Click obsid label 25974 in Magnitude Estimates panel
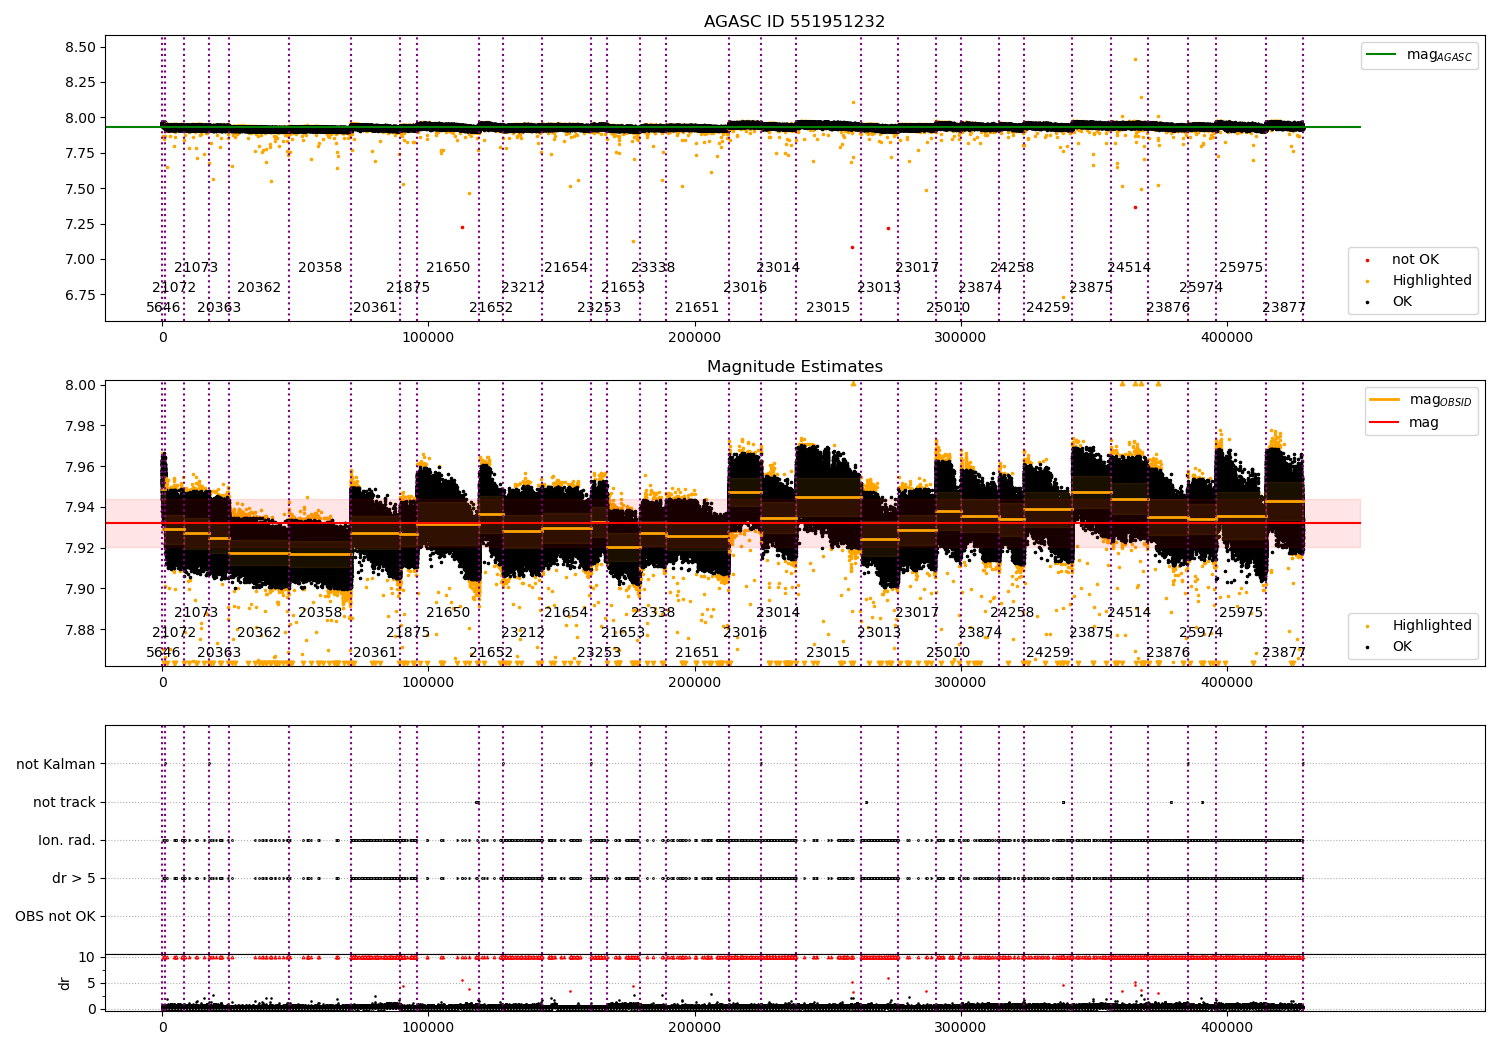1500x1050 pixels. click(x=1201, y=632)
